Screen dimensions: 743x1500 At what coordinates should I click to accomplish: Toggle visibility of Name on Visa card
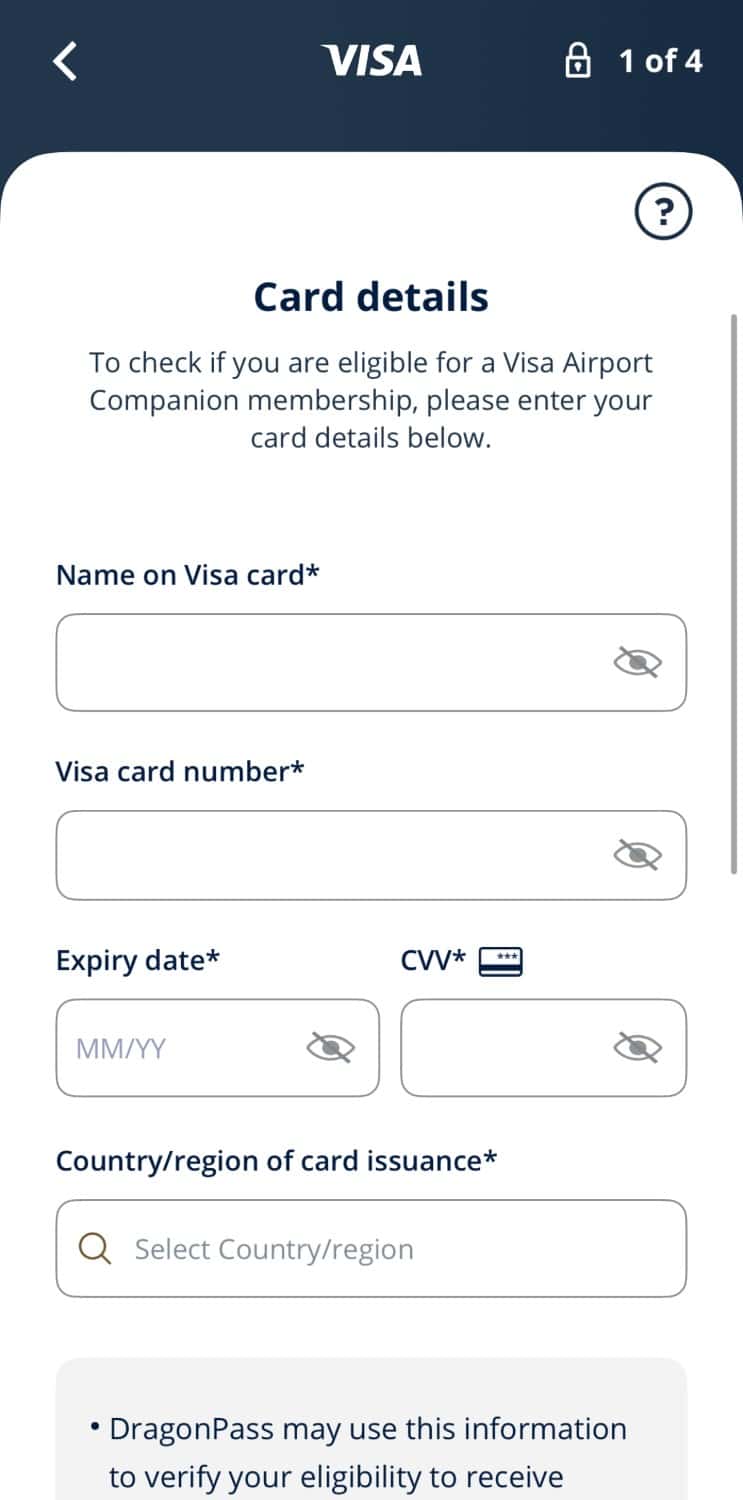637,662
